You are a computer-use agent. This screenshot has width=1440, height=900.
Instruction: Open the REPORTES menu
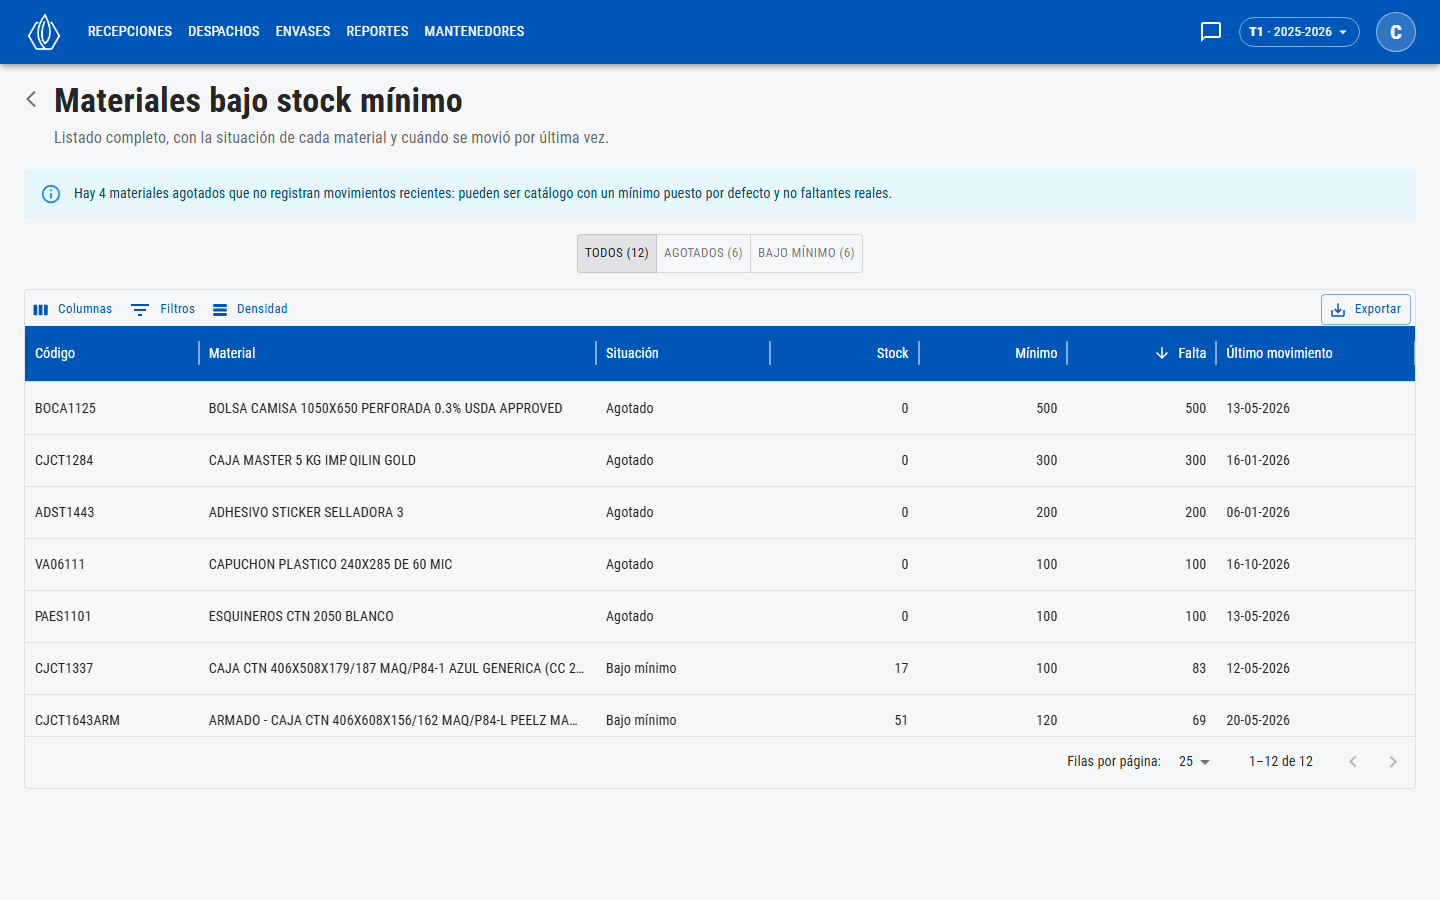pyautogui.click(x=377, y=32)
